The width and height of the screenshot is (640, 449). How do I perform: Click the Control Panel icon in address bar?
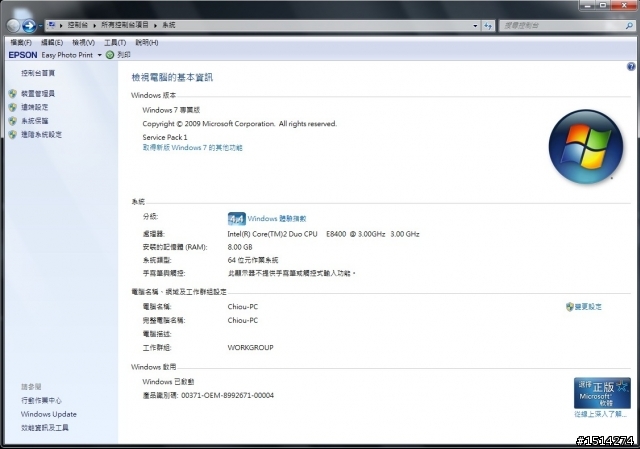pyautogui.click(x=51, y=25)
